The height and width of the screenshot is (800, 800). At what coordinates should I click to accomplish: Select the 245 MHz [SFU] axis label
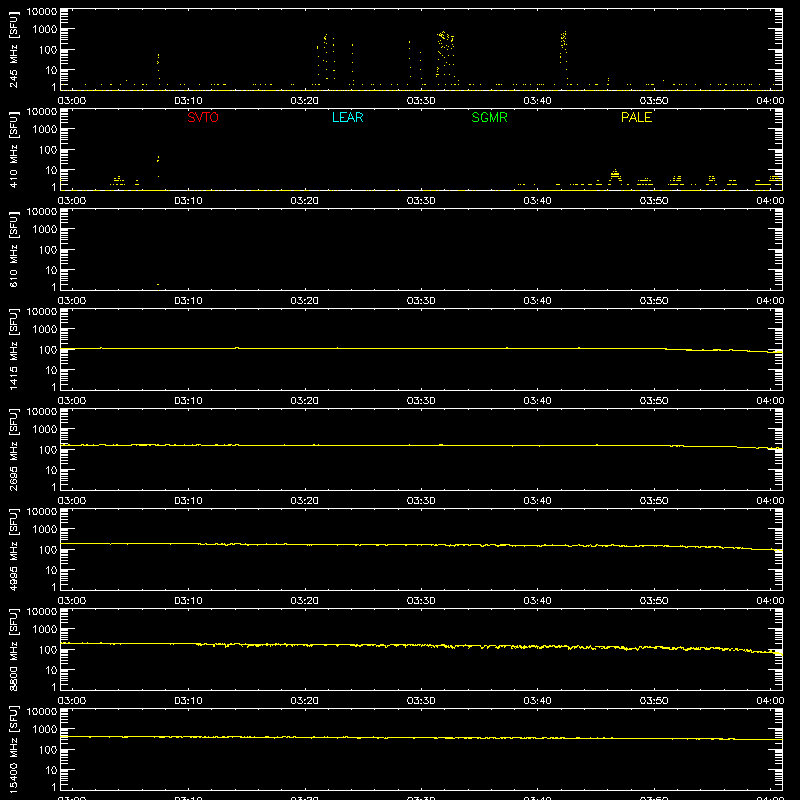click(14, 50)
